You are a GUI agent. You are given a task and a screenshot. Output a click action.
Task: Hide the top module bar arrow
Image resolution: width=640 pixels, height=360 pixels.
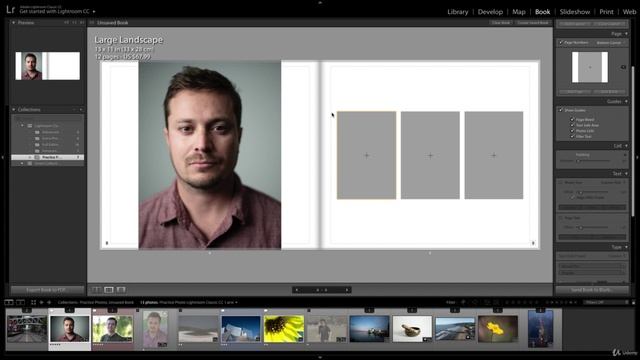pyautogui.click(x=320, y=2)
